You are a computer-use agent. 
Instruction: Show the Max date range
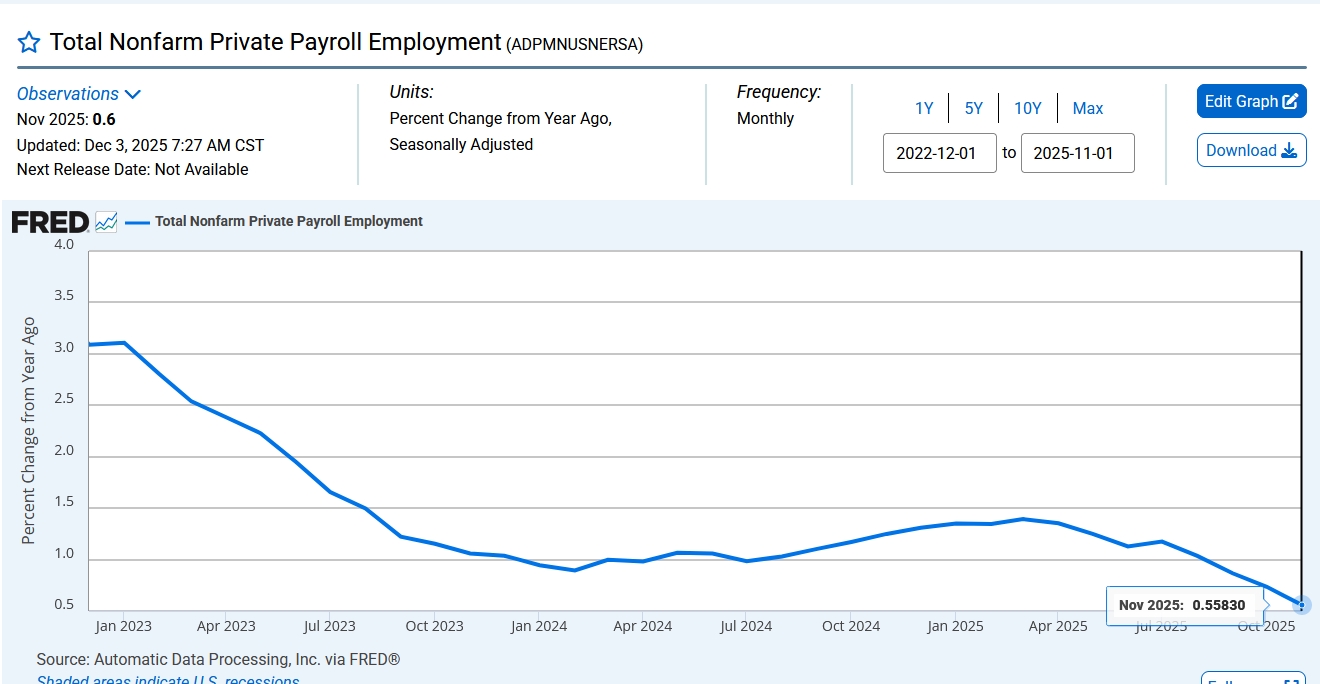1088,108
